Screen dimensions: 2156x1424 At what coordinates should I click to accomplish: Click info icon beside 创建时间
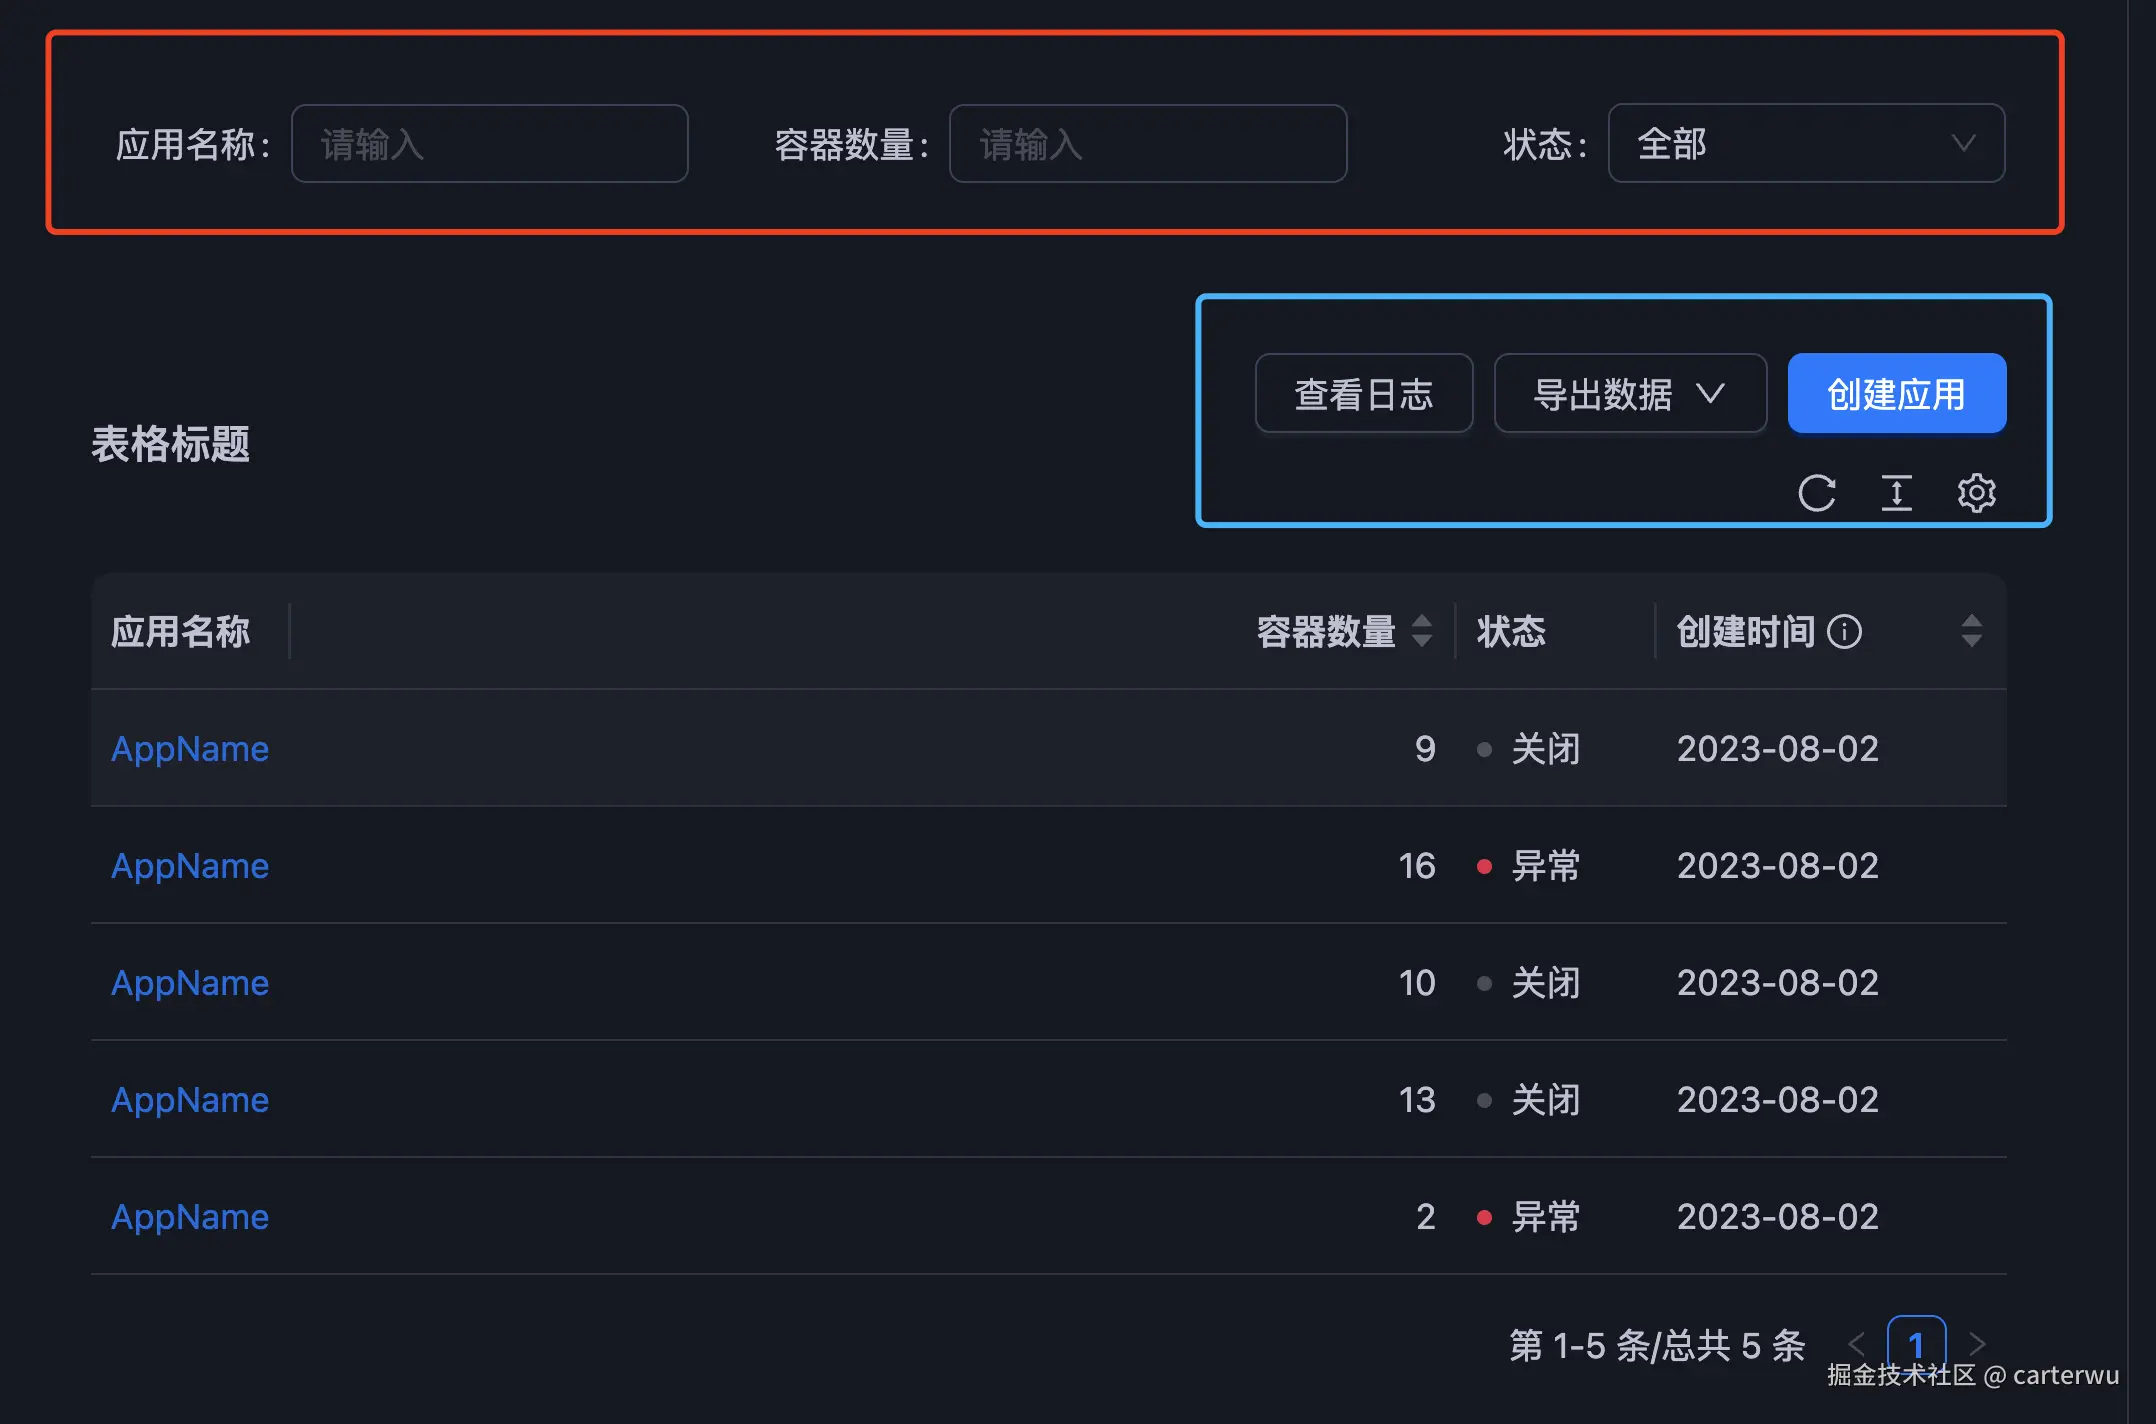point(1844,632)
